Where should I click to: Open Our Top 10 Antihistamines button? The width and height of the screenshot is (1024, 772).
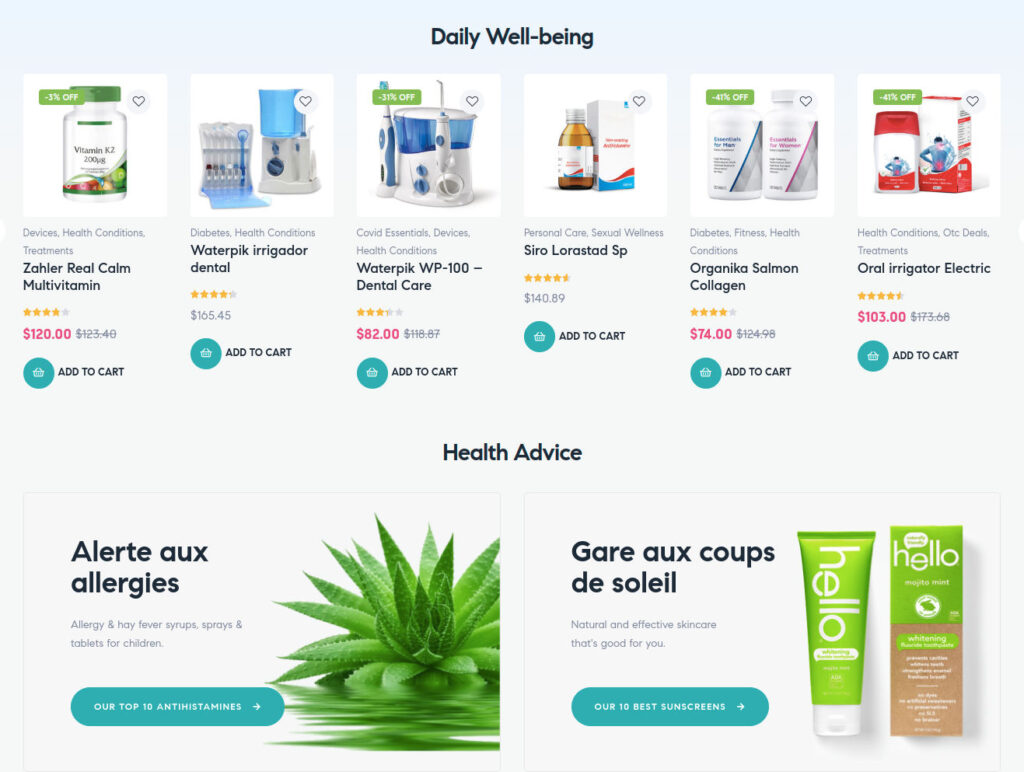pyautogui.click(x=178, y=706)
